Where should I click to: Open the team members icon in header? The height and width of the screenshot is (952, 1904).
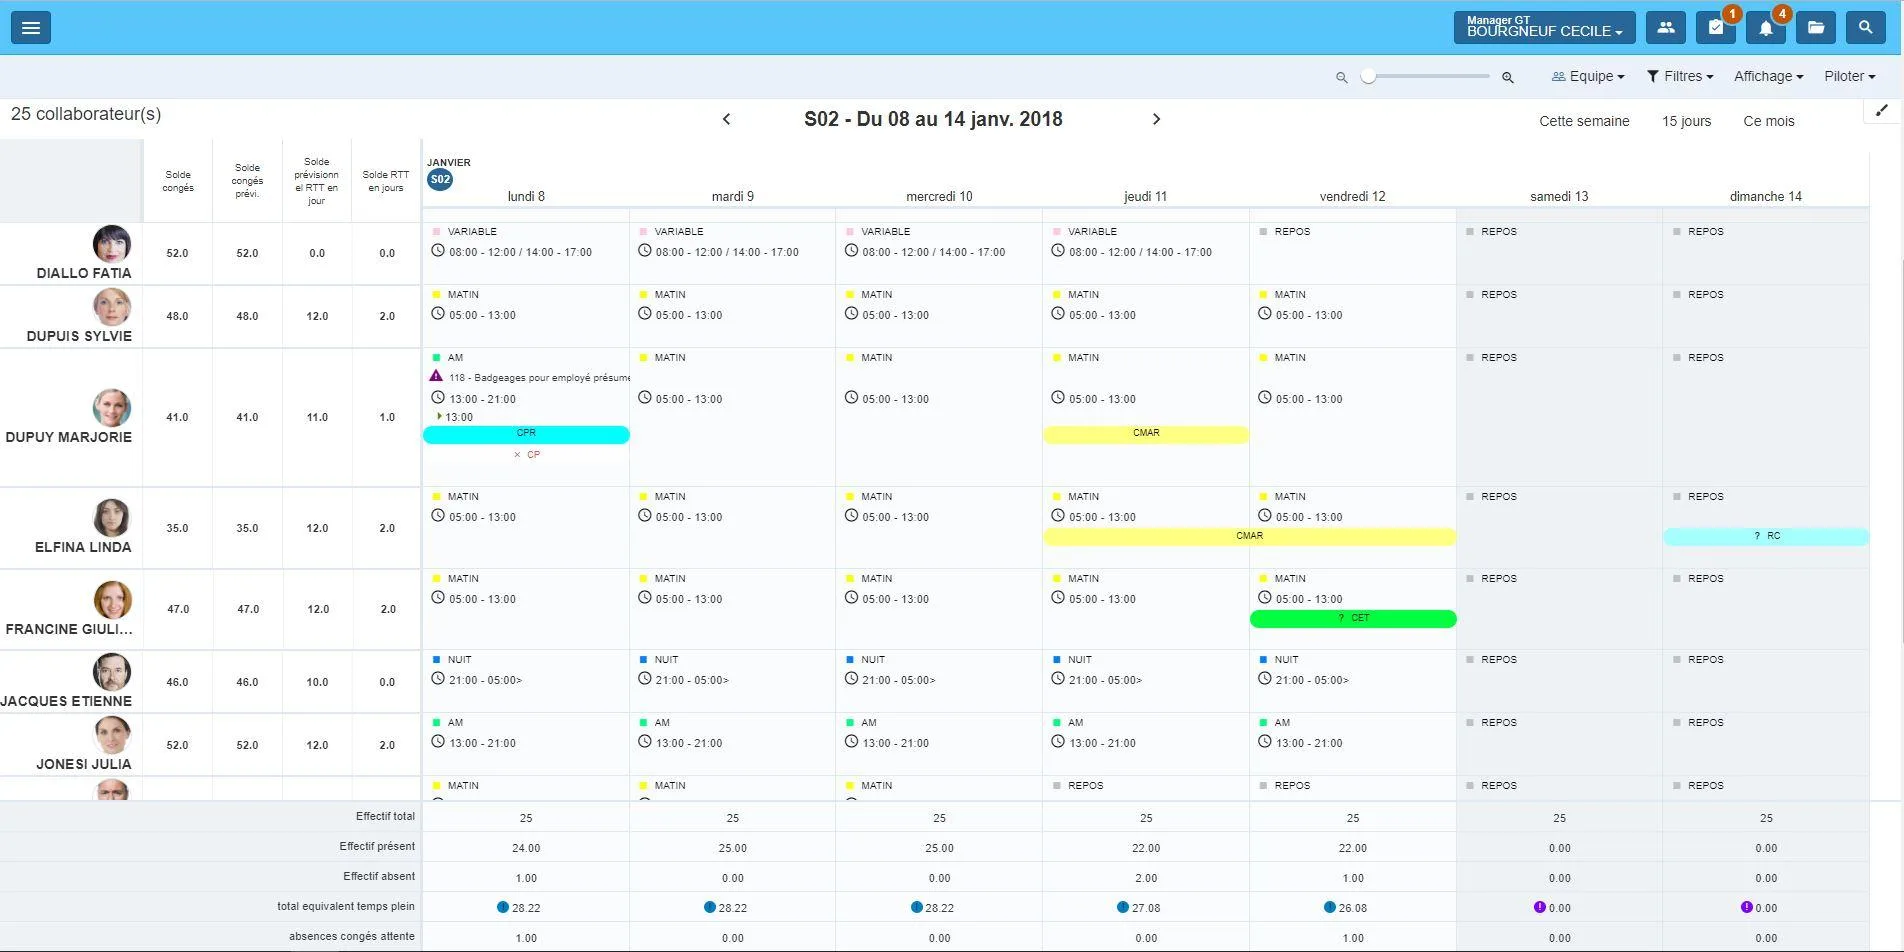pos(1665,28)
